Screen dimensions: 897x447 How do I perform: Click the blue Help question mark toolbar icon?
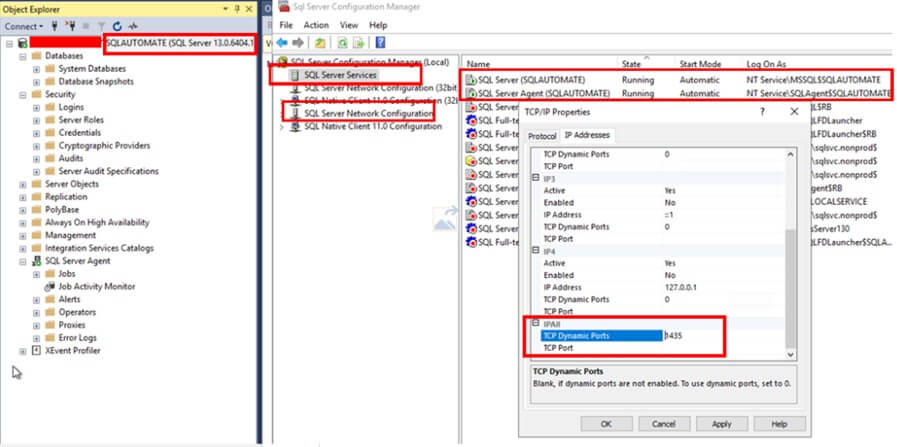click(380, 43)
